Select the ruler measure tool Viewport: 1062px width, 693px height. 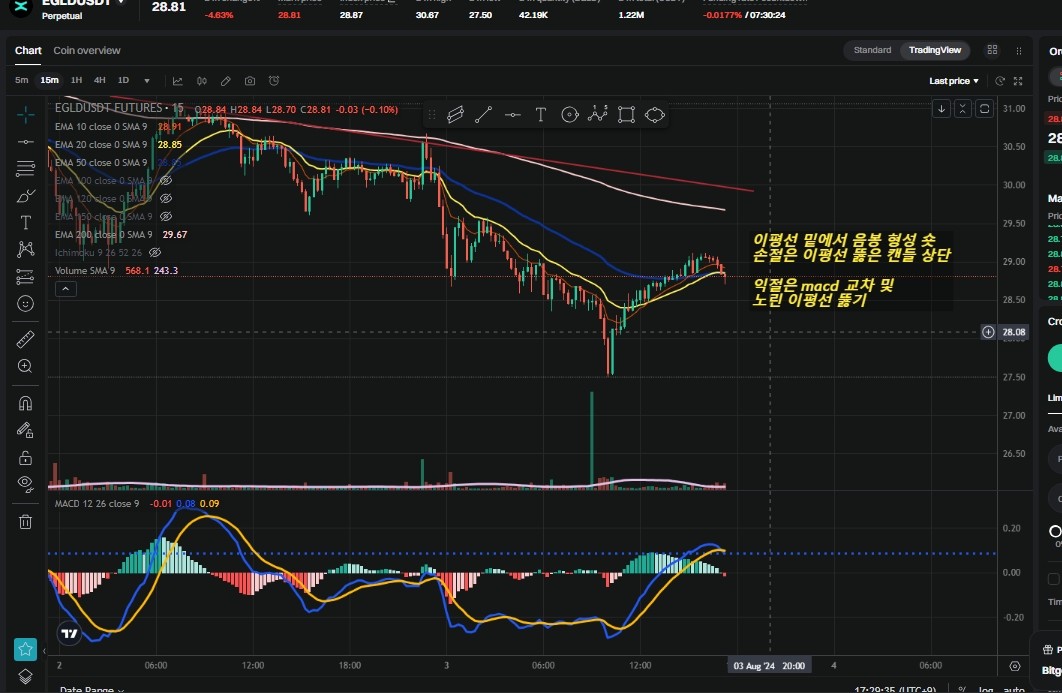click(25, 339)
